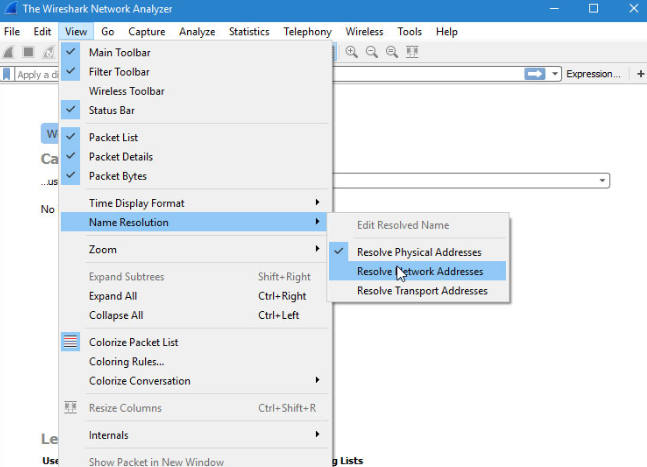Viewport: 647px width, 467px height.
Task: Click the restart capture icon
Action: tap(49, 52)
